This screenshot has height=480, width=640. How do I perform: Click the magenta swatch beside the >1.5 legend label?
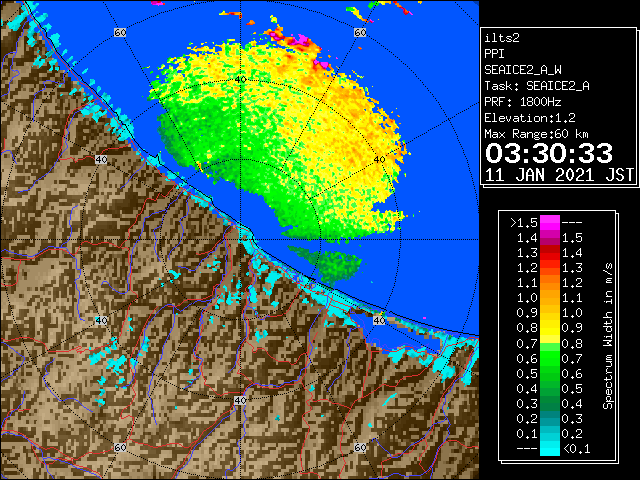pyautogui.click(x=549, y=223)
